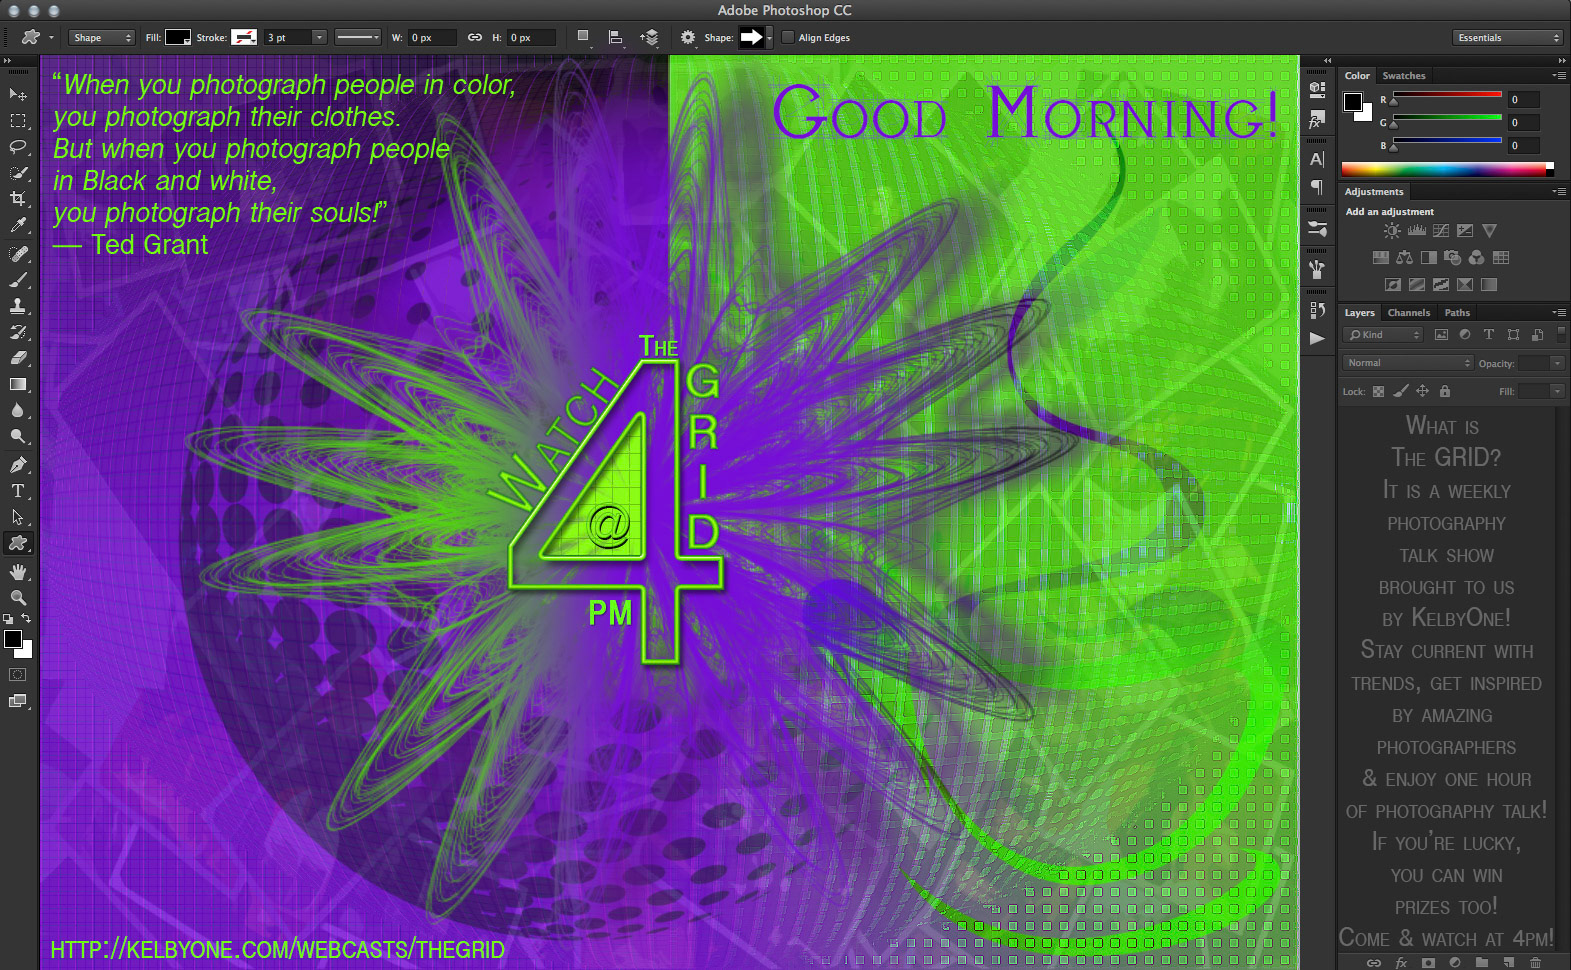Open the layer filter Kind dropdown

pyautogui.click(x=1384, y=335)
